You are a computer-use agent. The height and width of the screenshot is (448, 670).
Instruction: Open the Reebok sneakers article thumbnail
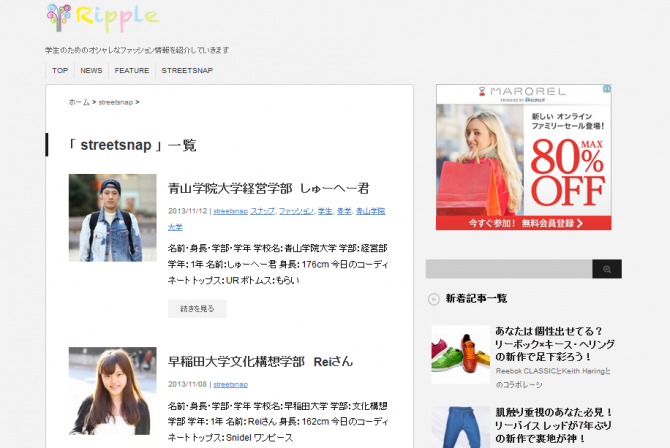[x=461, y=354]
